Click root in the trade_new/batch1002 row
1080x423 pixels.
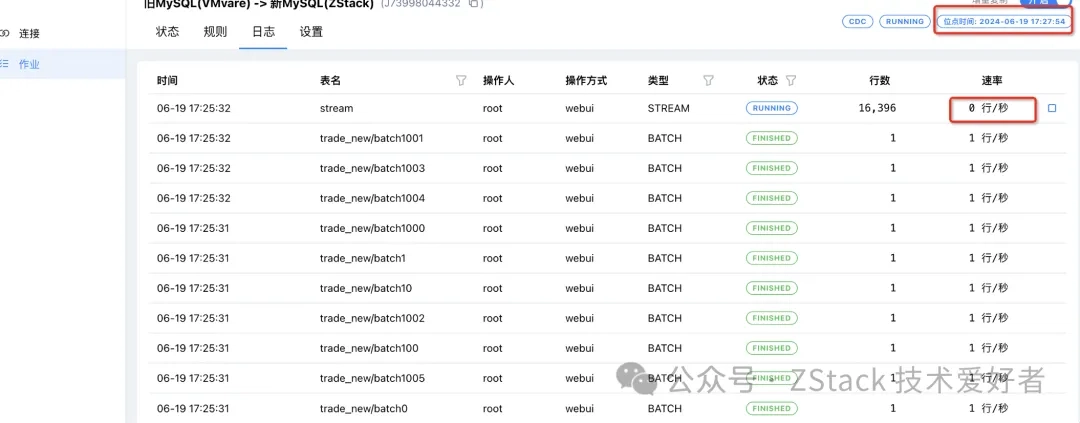click(x=492, y=318)
